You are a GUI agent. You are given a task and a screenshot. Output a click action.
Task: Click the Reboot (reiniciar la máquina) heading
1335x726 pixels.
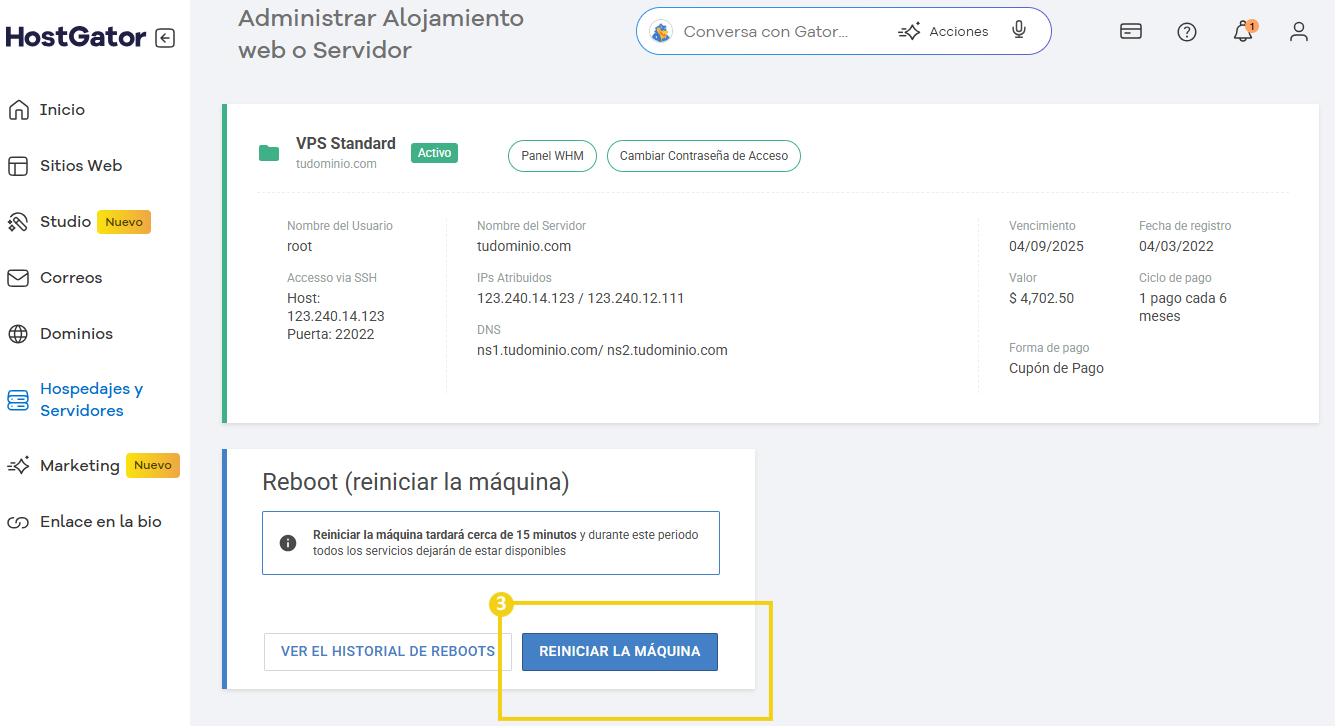coord(416,482)
